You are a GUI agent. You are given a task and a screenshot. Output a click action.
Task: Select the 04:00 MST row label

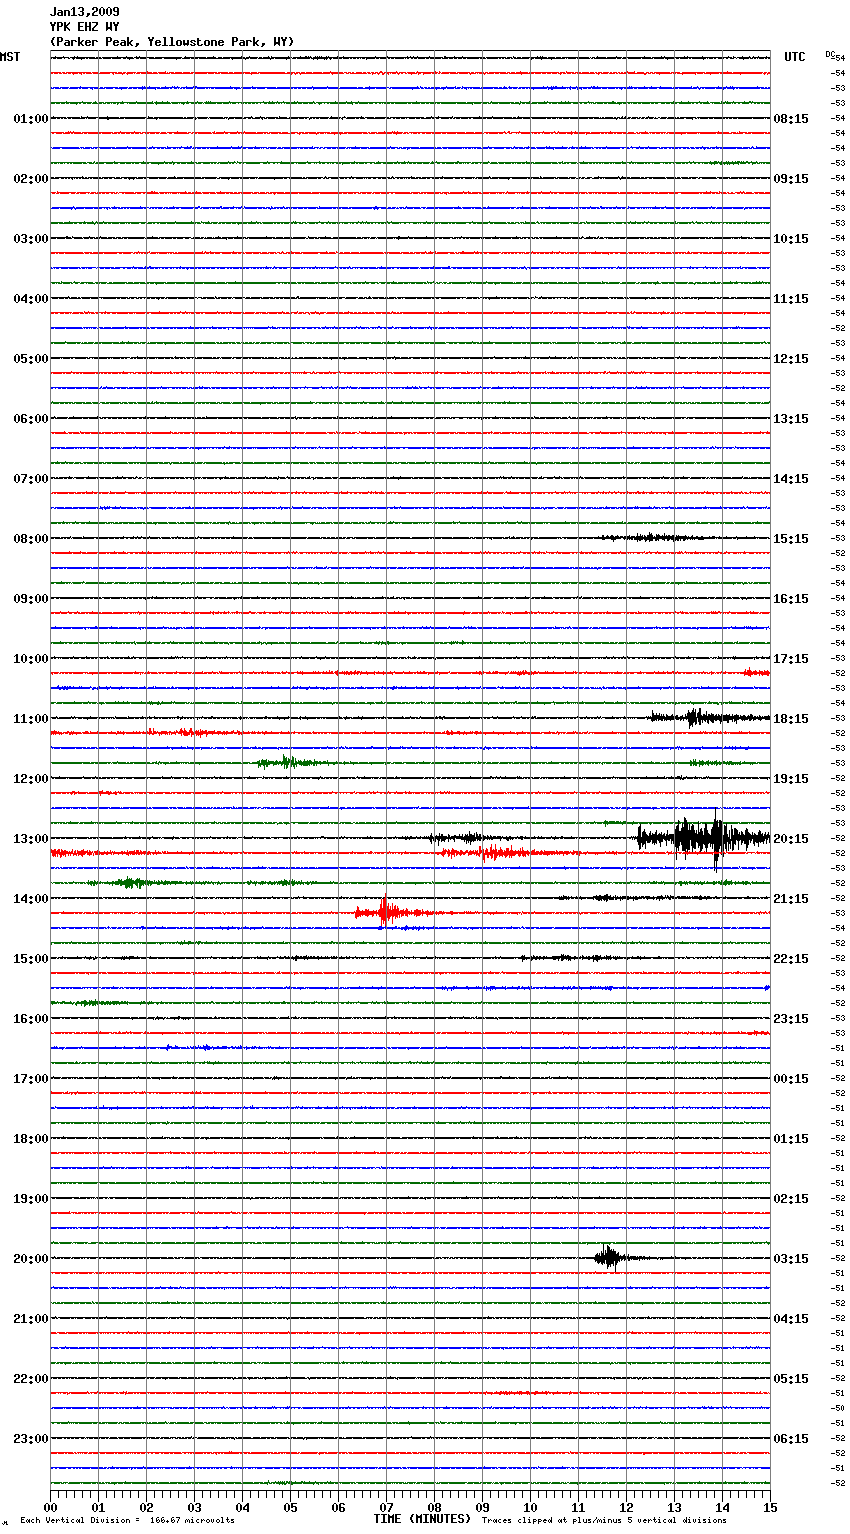click(x=31, y=299)
